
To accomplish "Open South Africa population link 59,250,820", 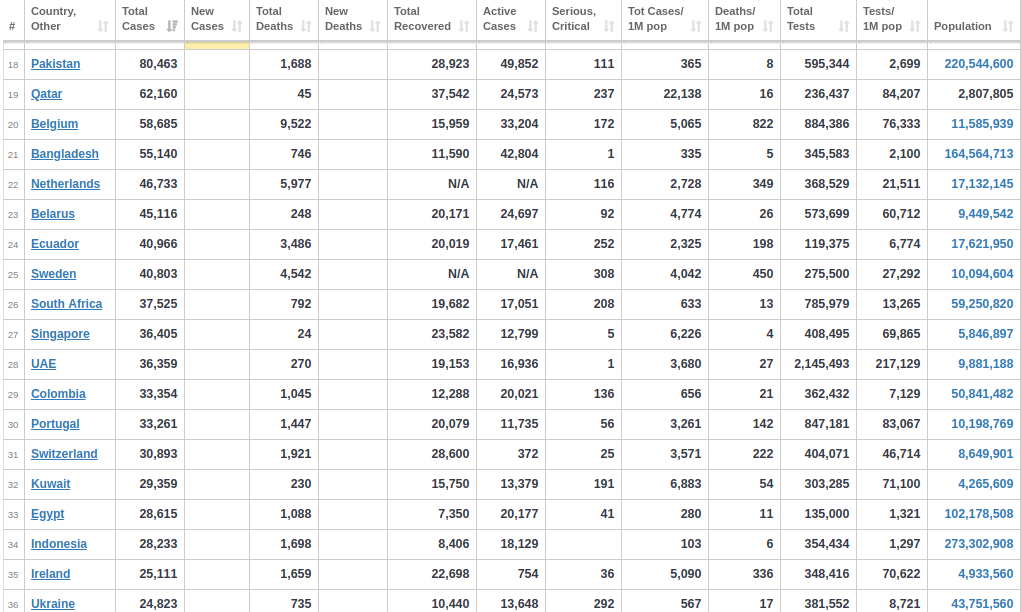I will [x=982, y=303].
